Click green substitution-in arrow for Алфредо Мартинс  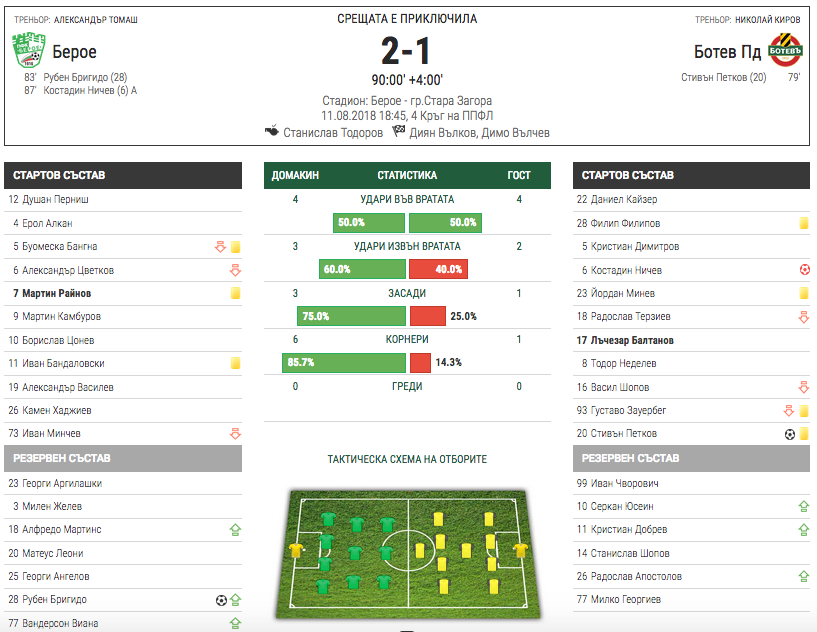(x=236, y=530)
